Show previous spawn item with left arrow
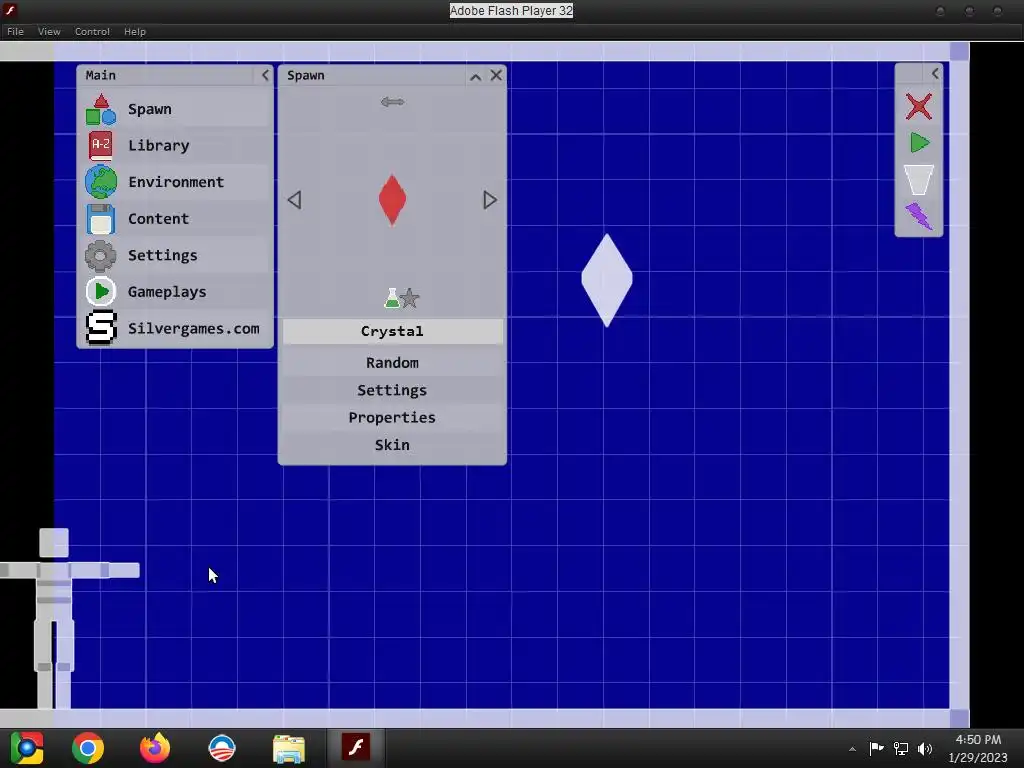This screenshot has width=1024, height=768. [295, 200]
